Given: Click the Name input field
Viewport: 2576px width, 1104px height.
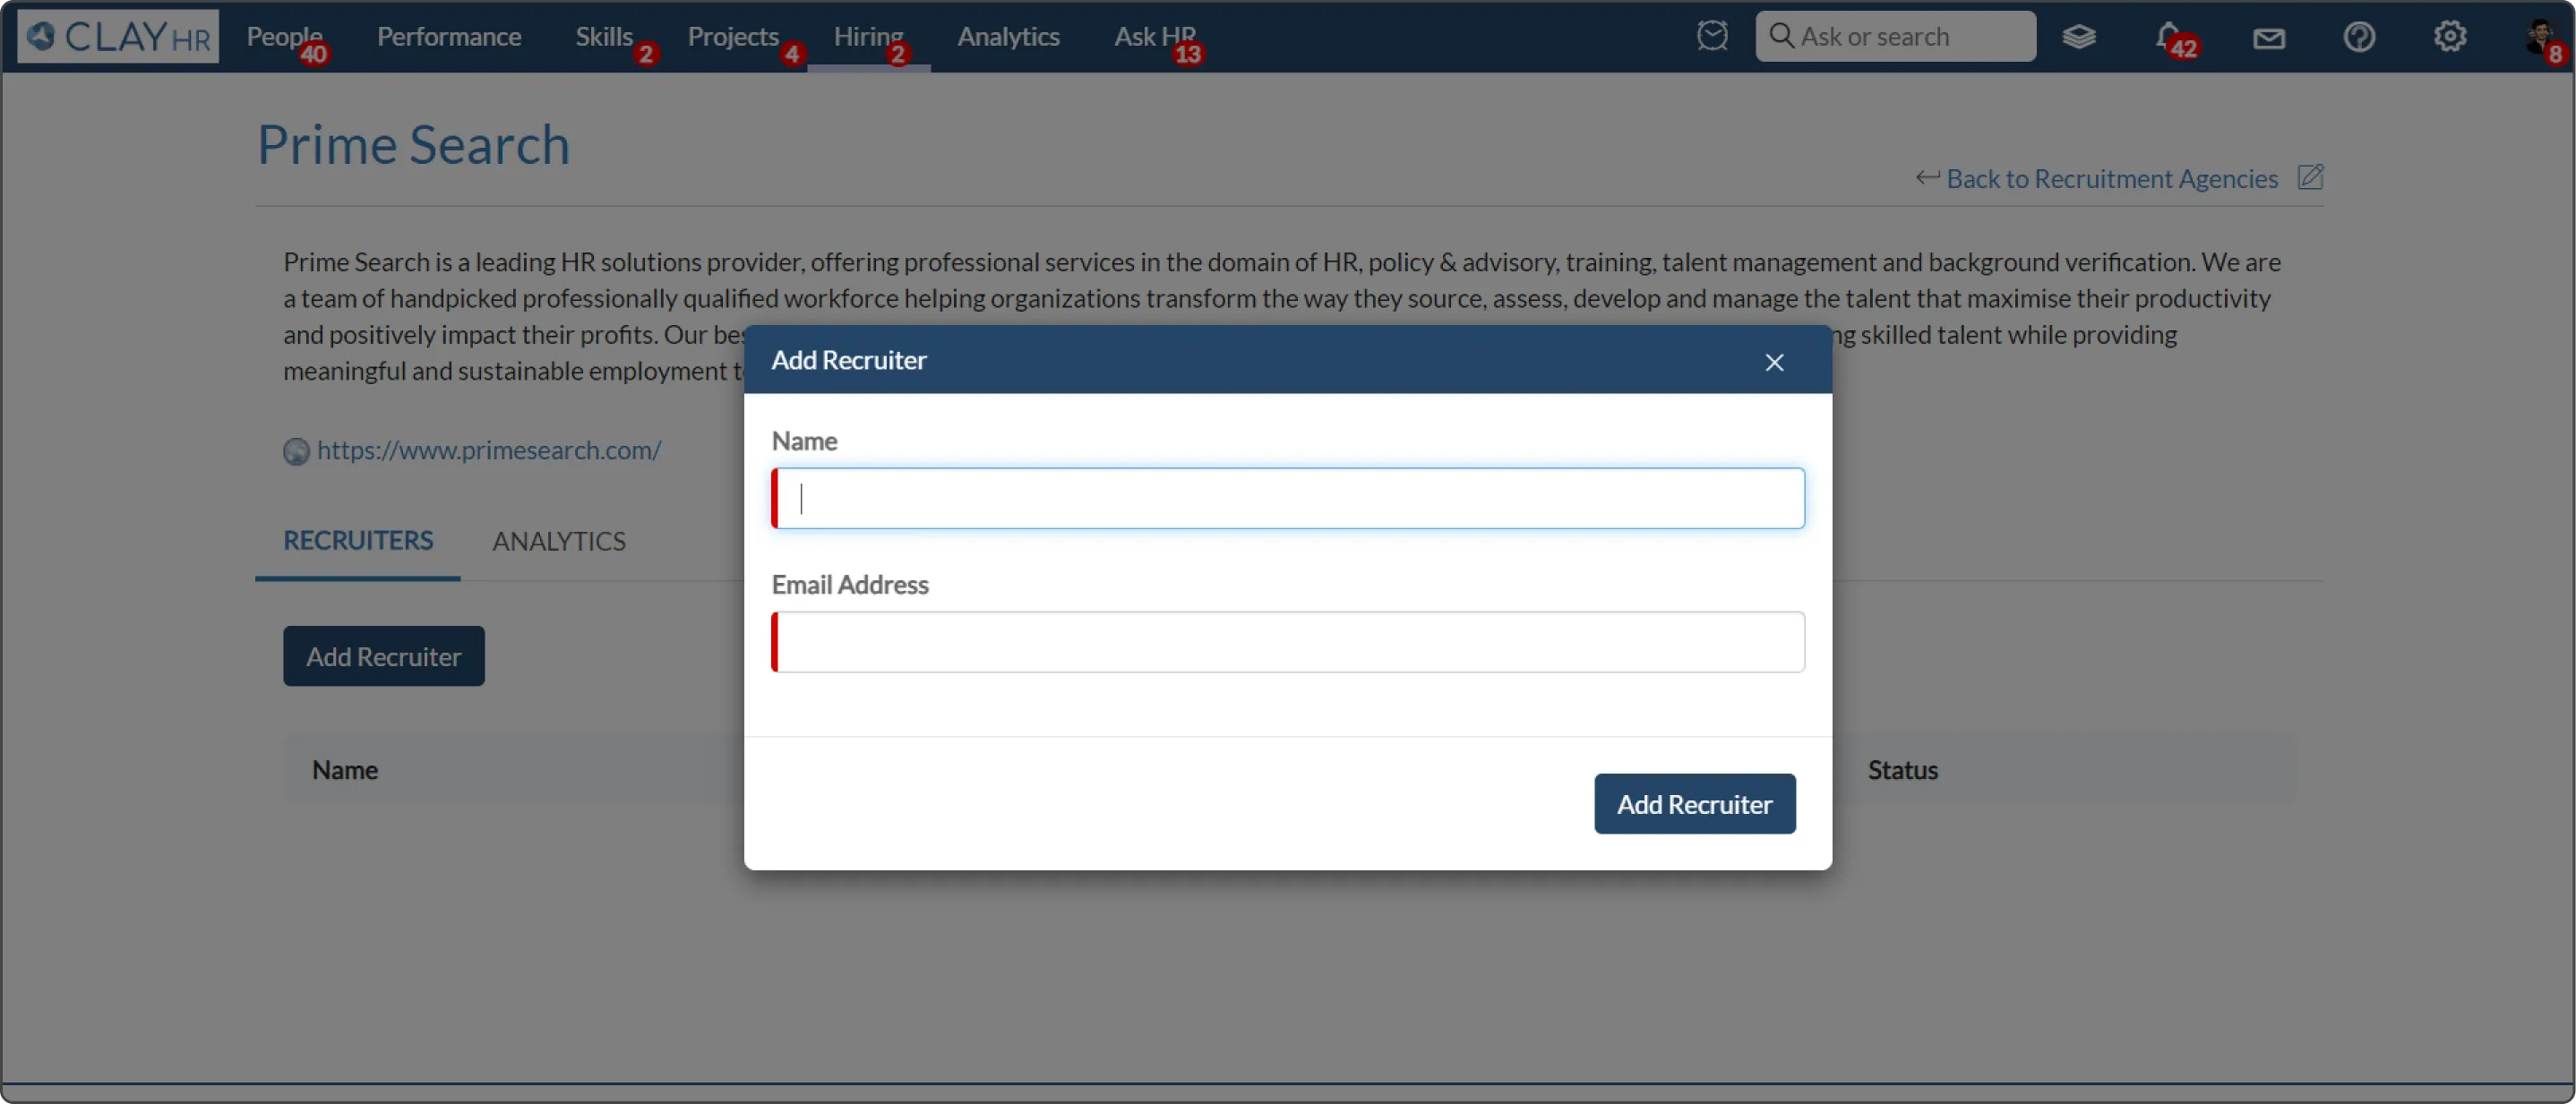Looking at the screenshot, I should [x=1288, y=498].
